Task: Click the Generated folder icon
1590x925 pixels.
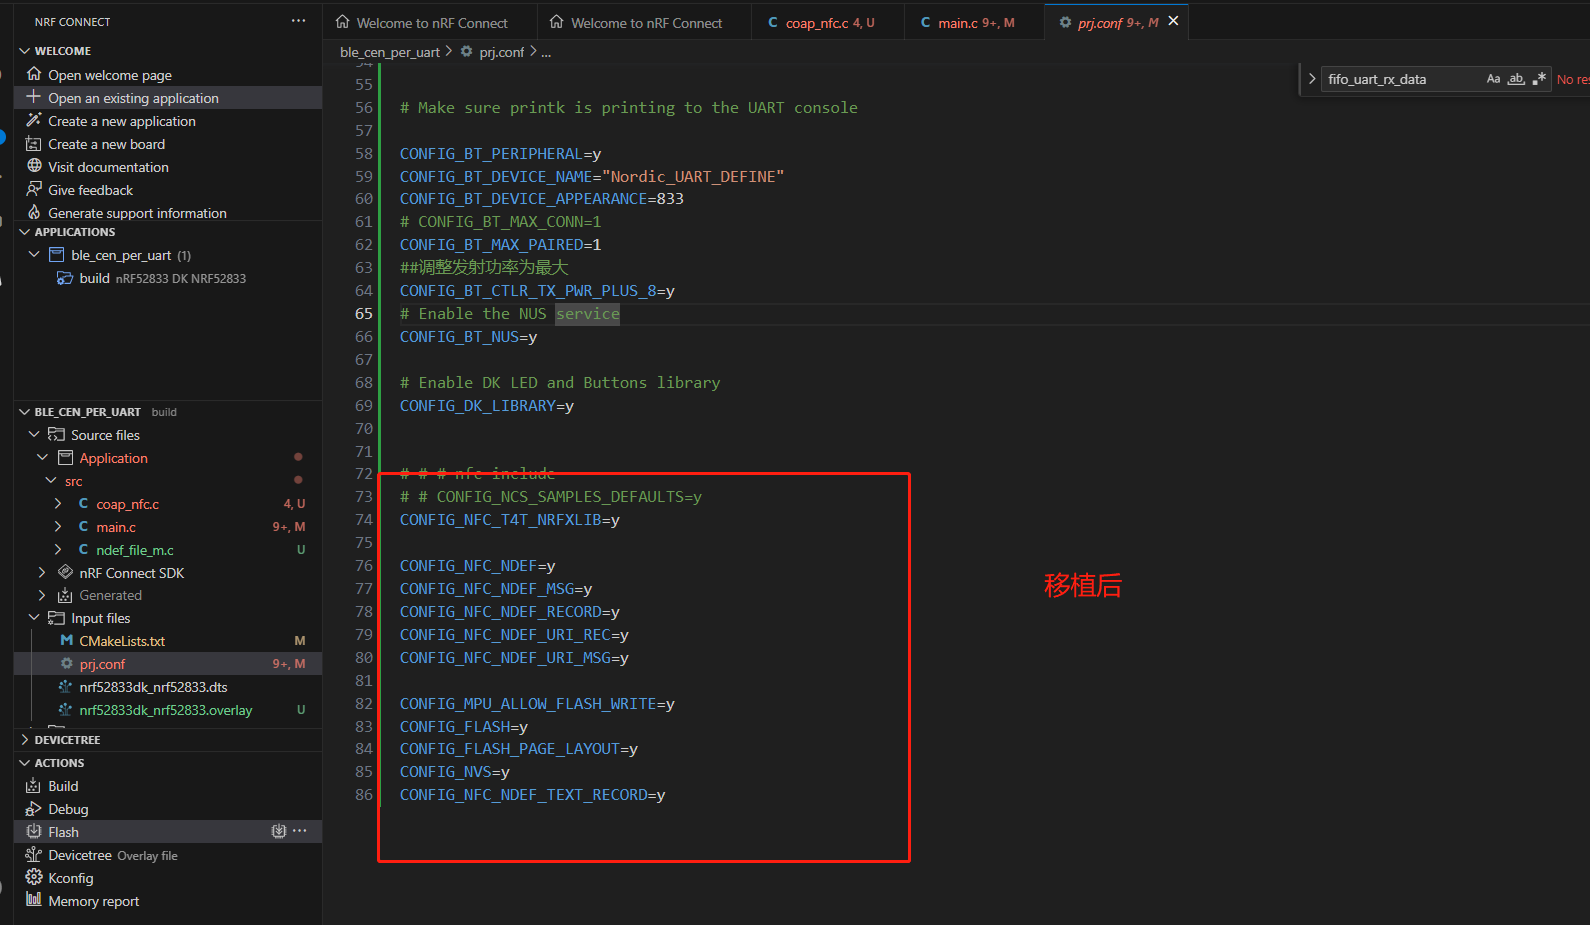Action: (66, 595)
